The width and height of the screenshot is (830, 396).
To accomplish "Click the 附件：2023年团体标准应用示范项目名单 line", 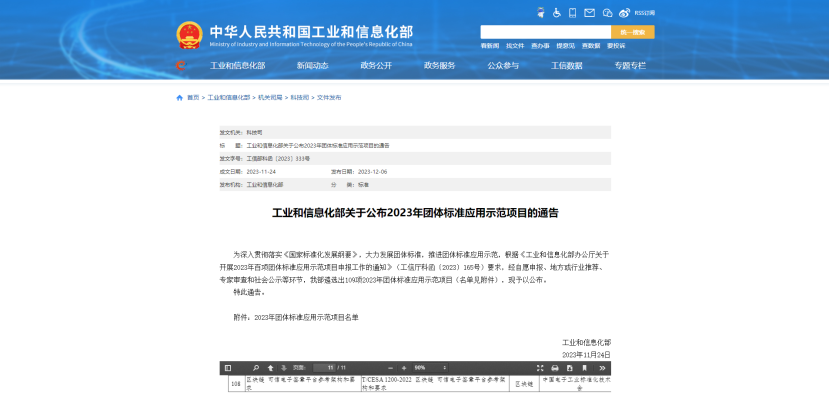I will click(x=296, y=318).
